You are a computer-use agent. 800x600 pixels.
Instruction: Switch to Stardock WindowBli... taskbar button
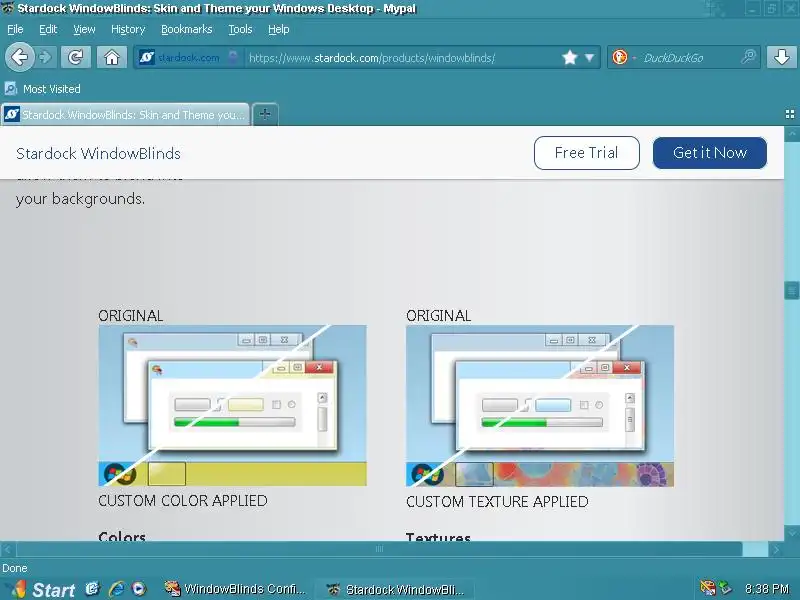click(x=395, y=590)
